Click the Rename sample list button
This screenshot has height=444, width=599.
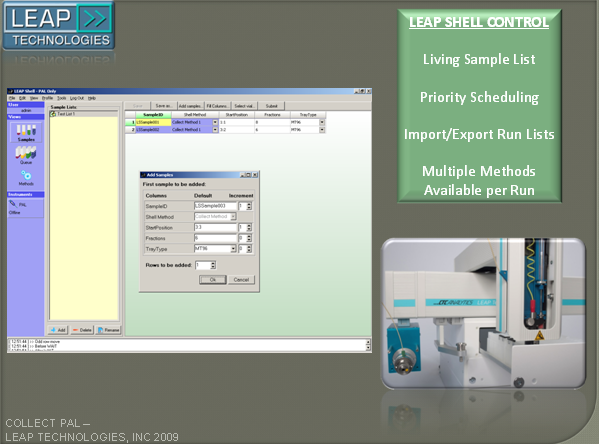pos(108,330)
